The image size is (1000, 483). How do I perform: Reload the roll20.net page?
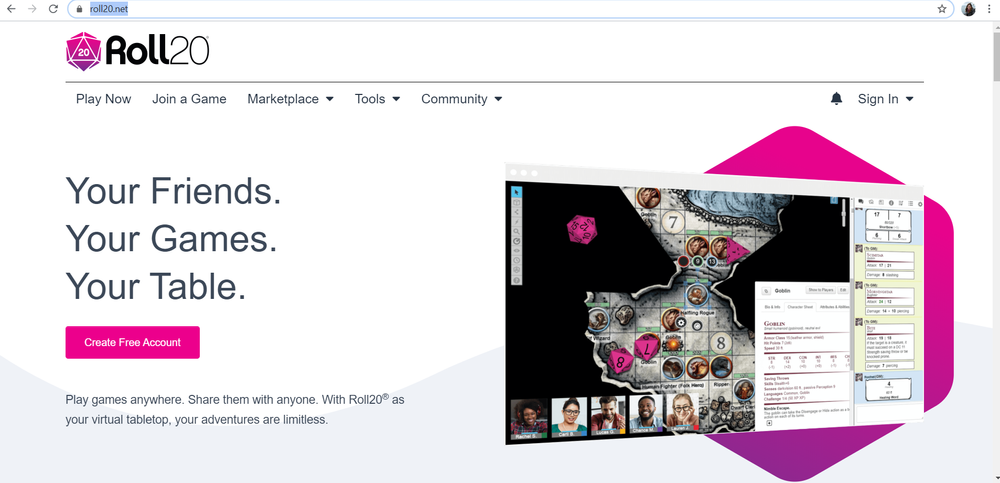click(54, 9)
